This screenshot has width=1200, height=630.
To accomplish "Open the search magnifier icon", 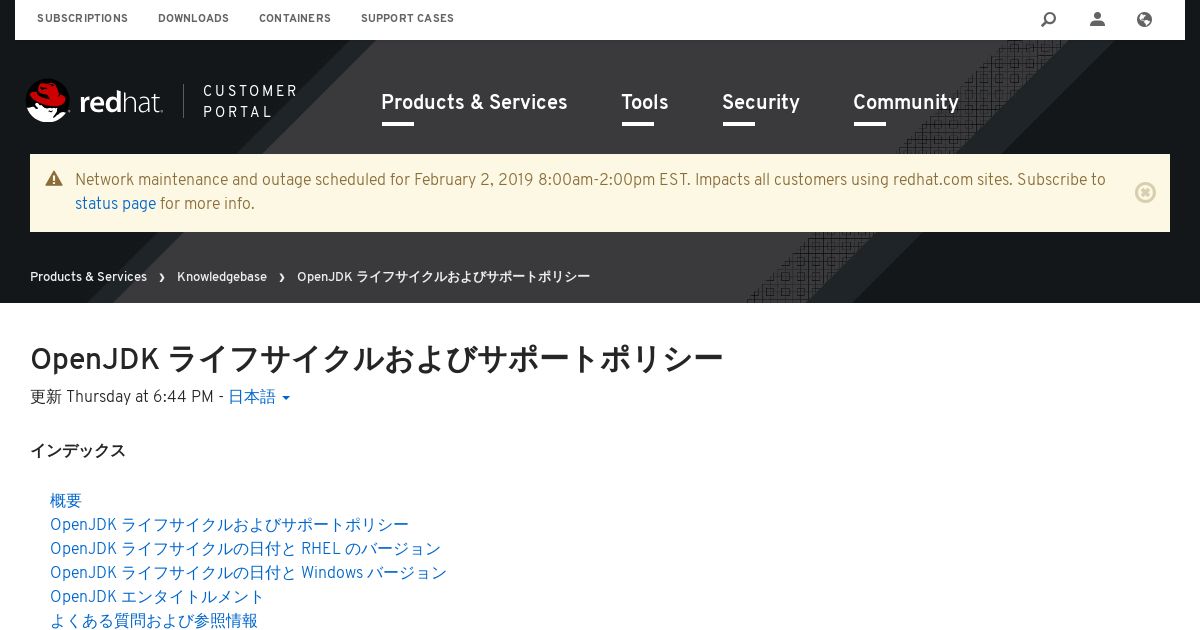I will click(x=1048, y=19).
